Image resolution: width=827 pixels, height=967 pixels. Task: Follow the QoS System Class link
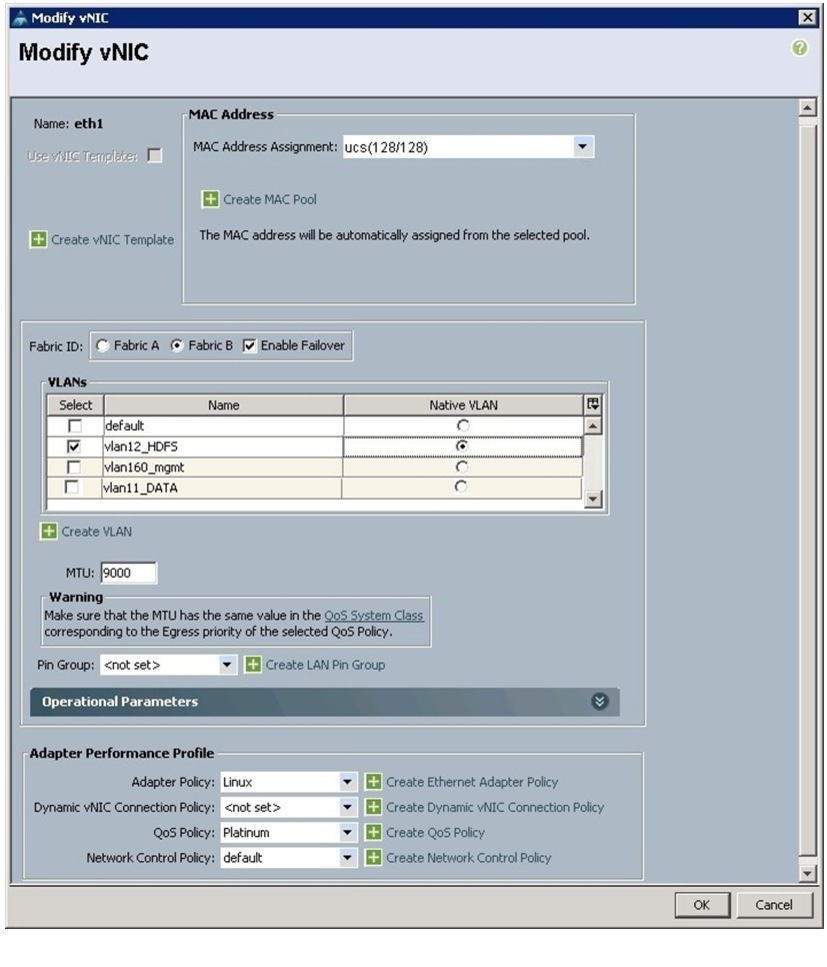(374, 615)
